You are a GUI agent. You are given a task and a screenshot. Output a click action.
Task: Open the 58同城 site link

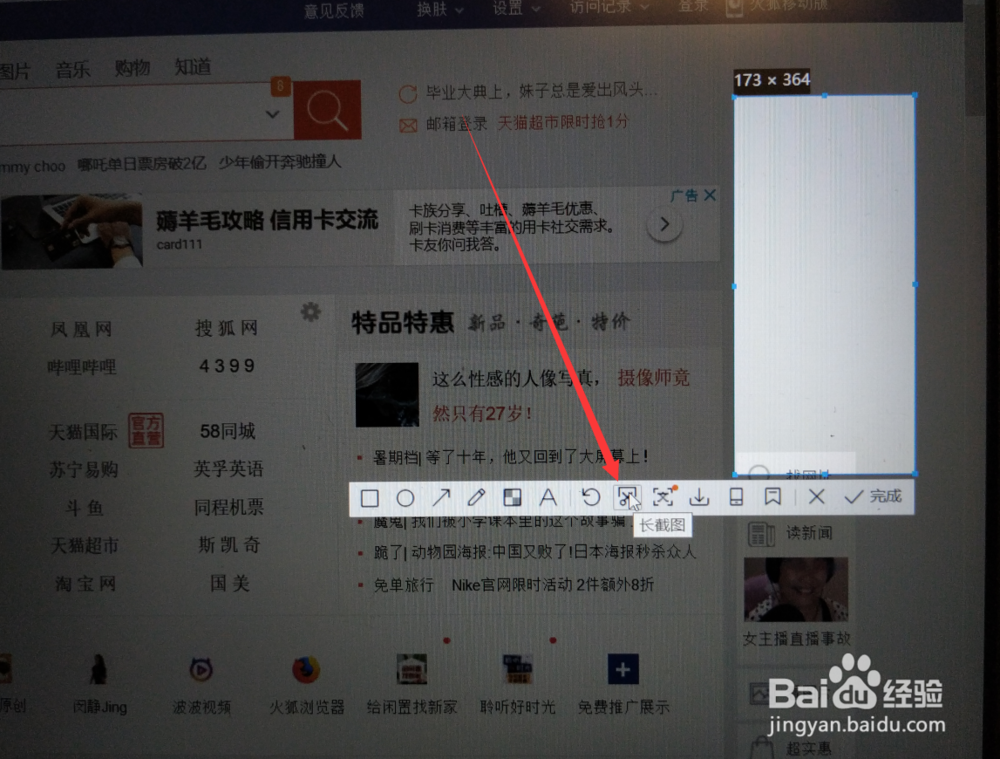coord(228,431)
